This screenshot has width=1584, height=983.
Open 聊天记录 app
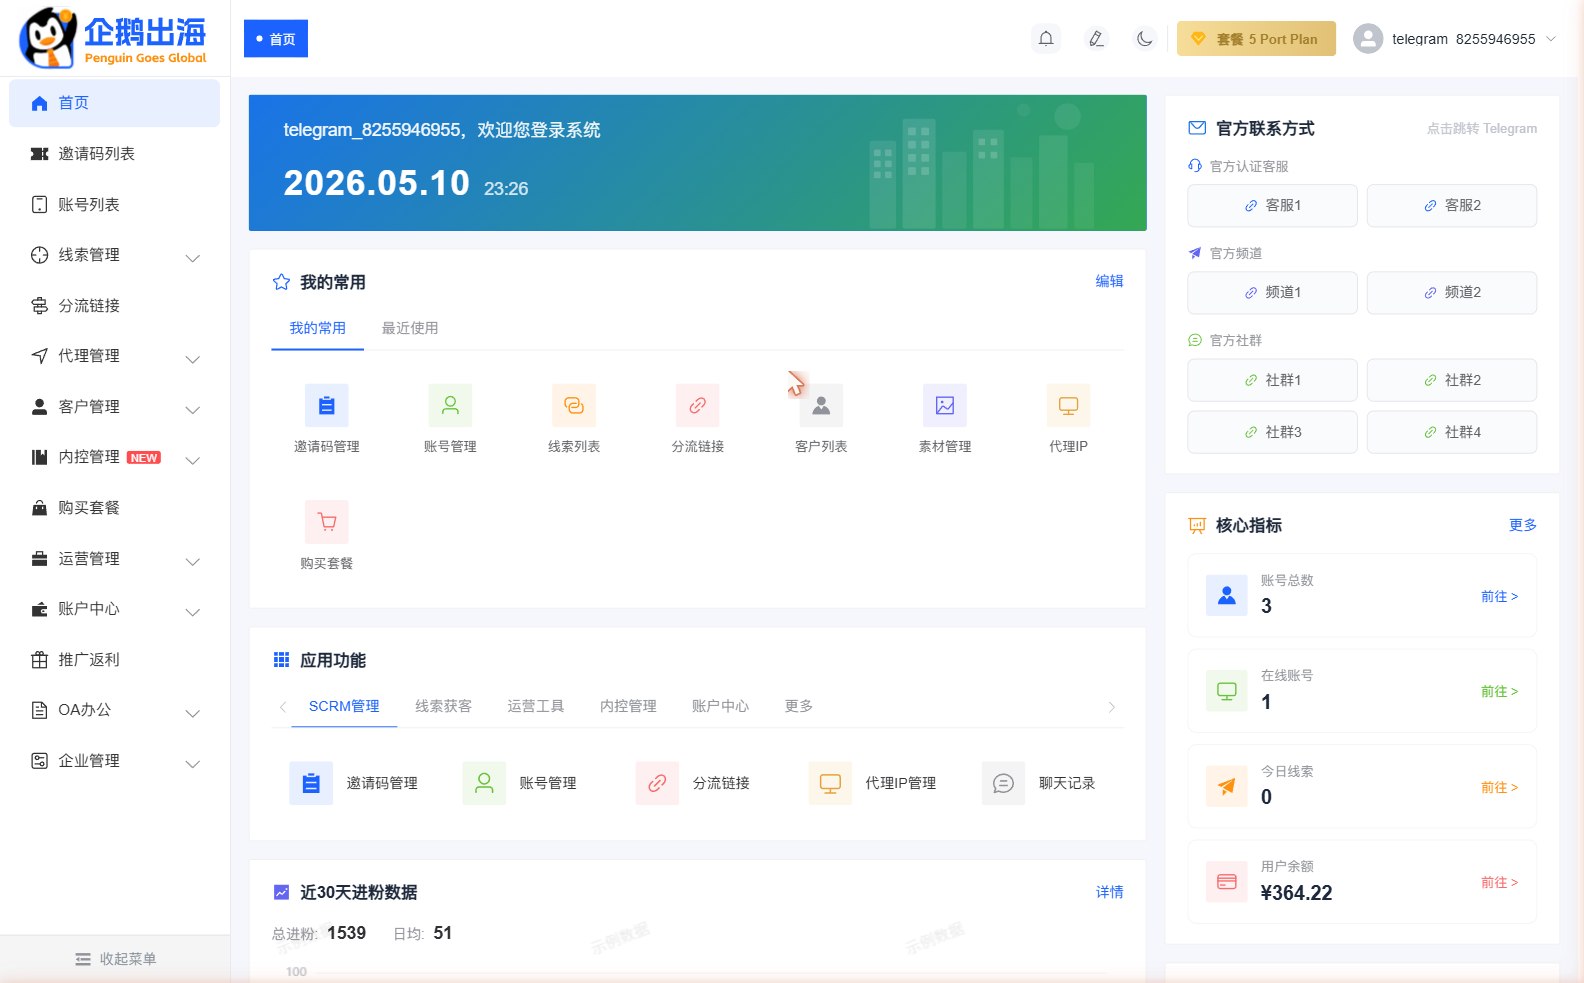coord(1039,783)
